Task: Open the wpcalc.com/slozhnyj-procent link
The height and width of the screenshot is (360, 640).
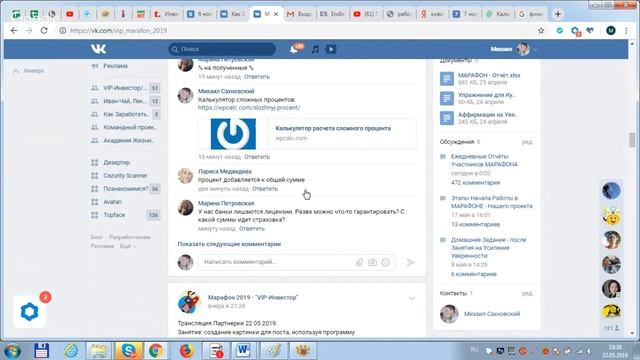Action: [249, 108]
